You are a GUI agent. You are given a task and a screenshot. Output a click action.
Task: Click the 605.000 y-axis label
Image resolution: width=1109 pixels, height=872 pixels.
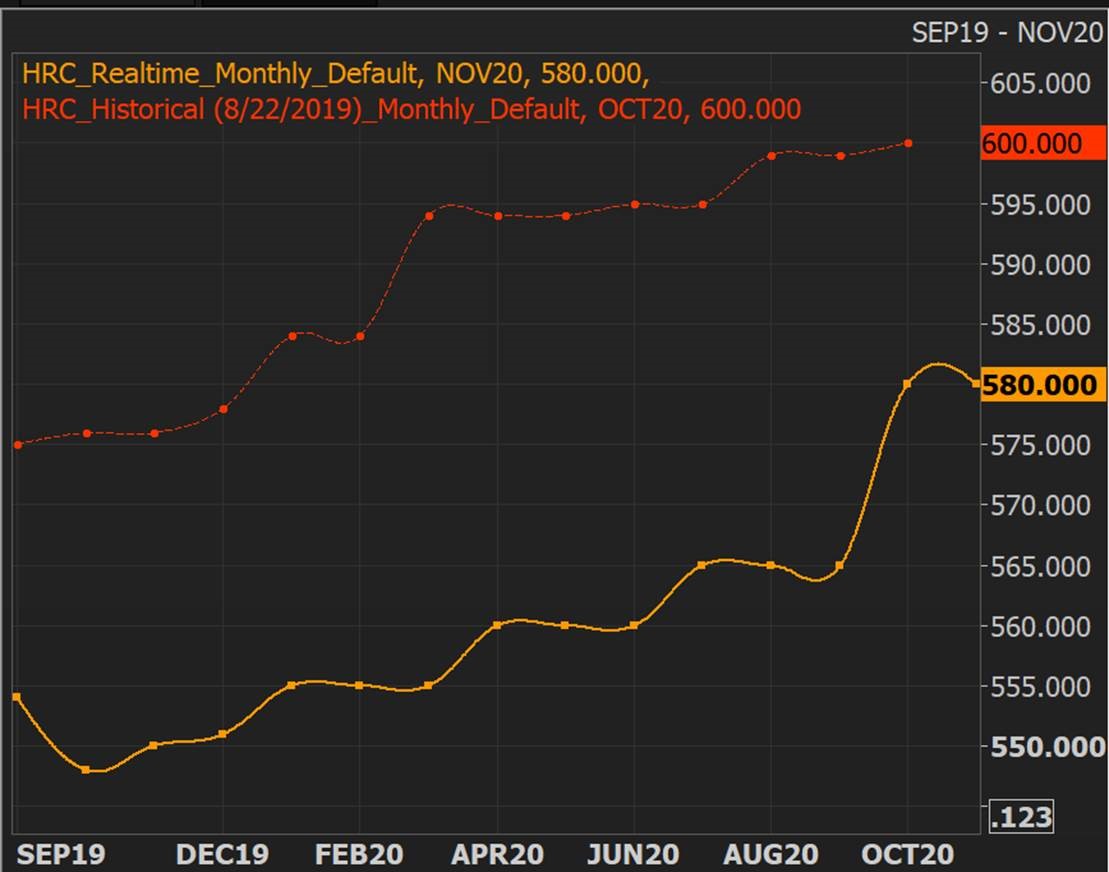point(1040,83)
